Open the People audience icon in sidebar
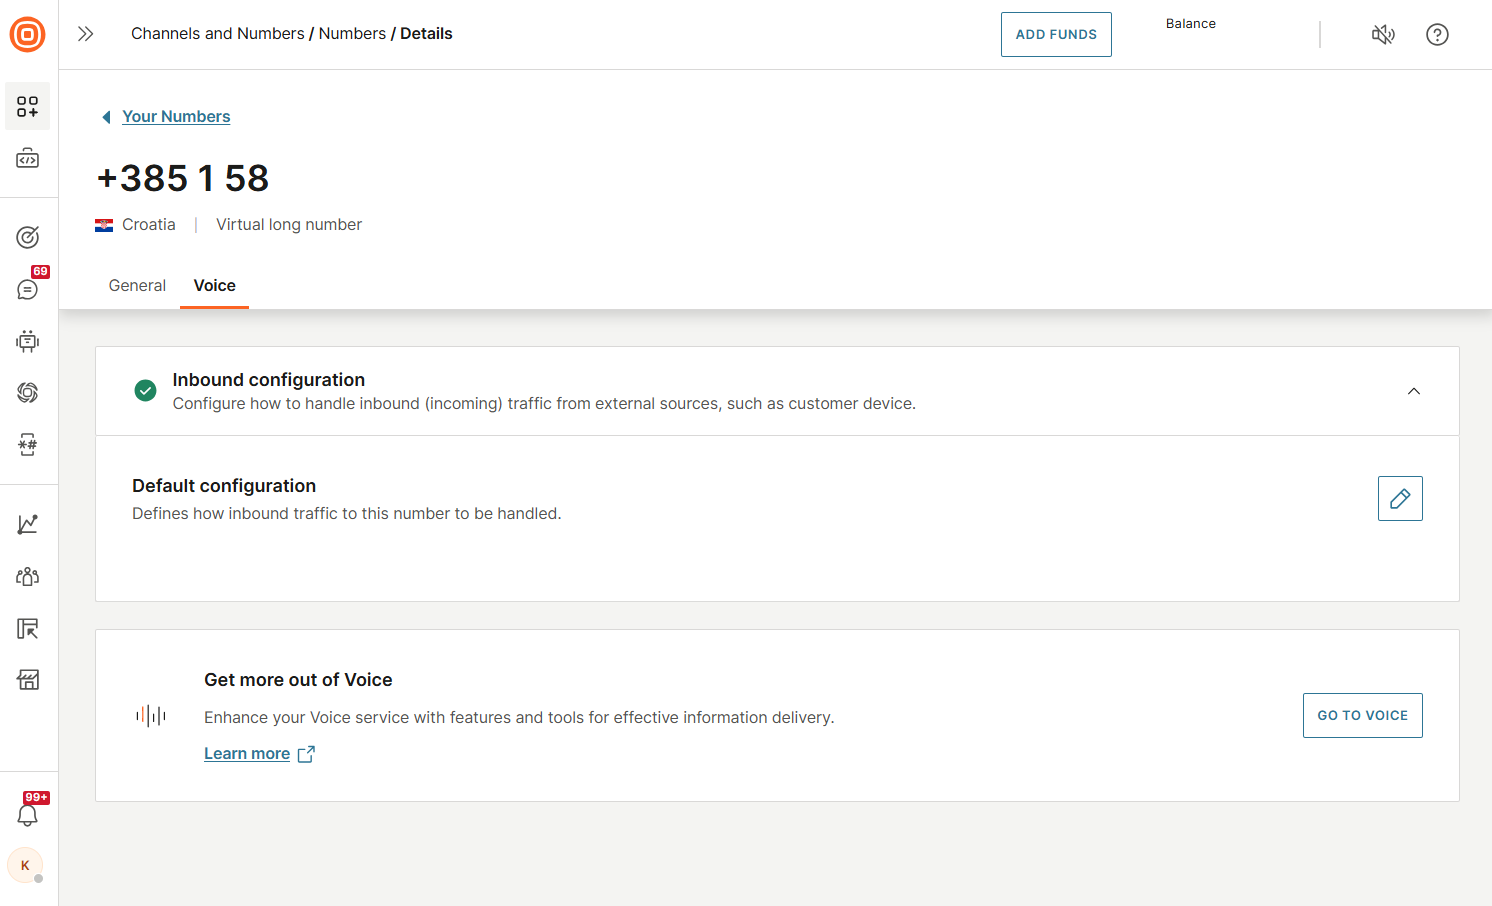1492x906 pixels. [x=28, y=576]
